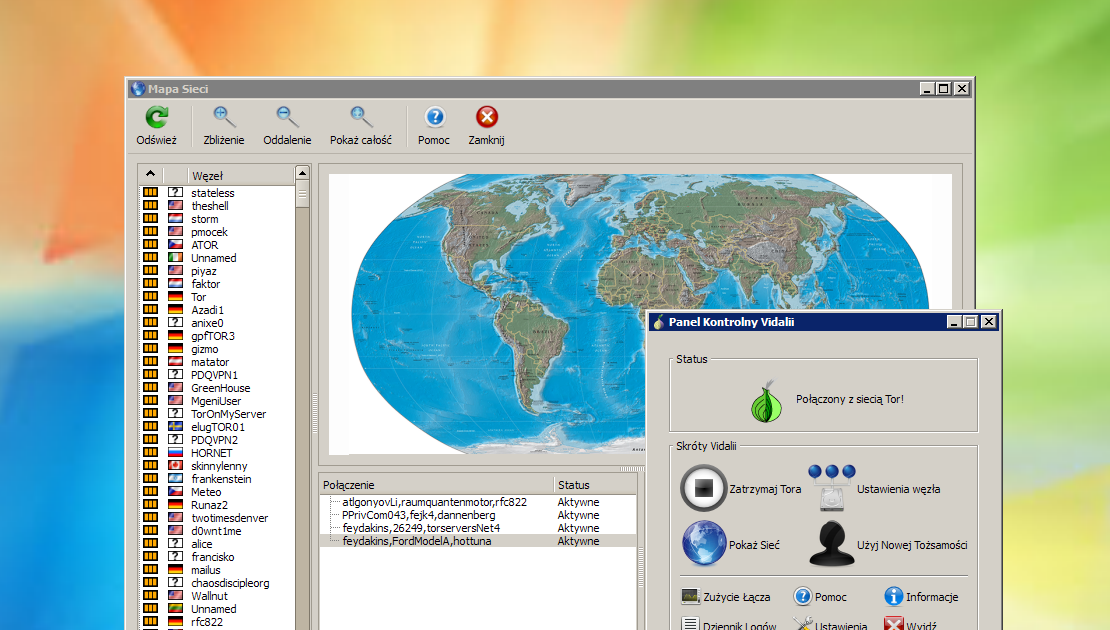This screenshot has width=1110, height=630.
Task: Select the gpfTOR3 relay
Action: [212, 336]
